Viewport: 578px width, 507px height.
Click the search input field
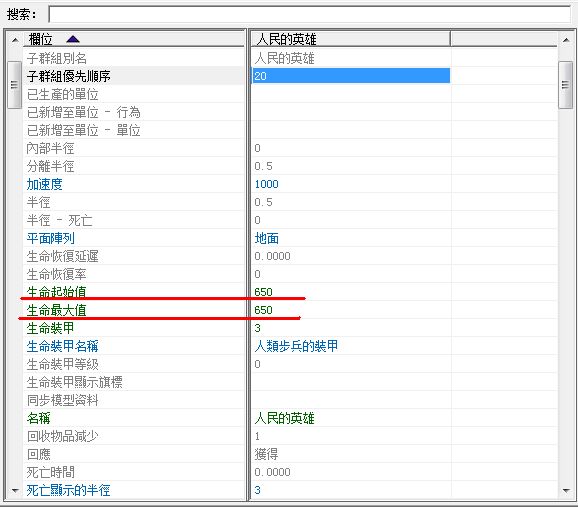[310, 14]
